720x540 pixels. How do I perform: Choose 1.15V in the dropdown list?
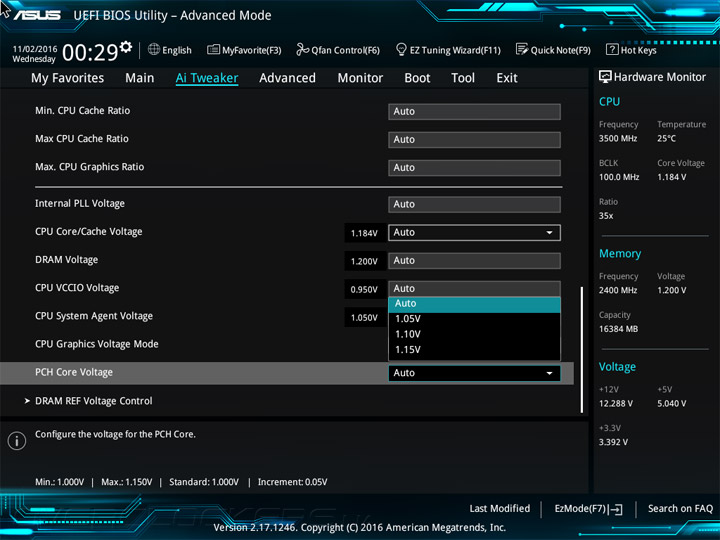(x=474, y=350)
